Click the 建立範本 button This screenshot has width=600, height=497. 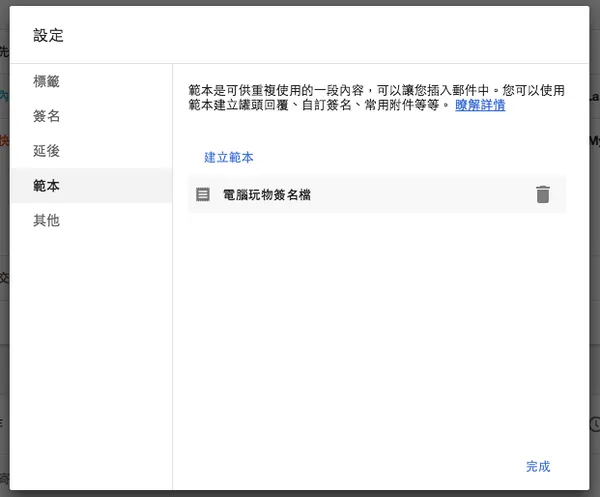[x=229, y=157]
